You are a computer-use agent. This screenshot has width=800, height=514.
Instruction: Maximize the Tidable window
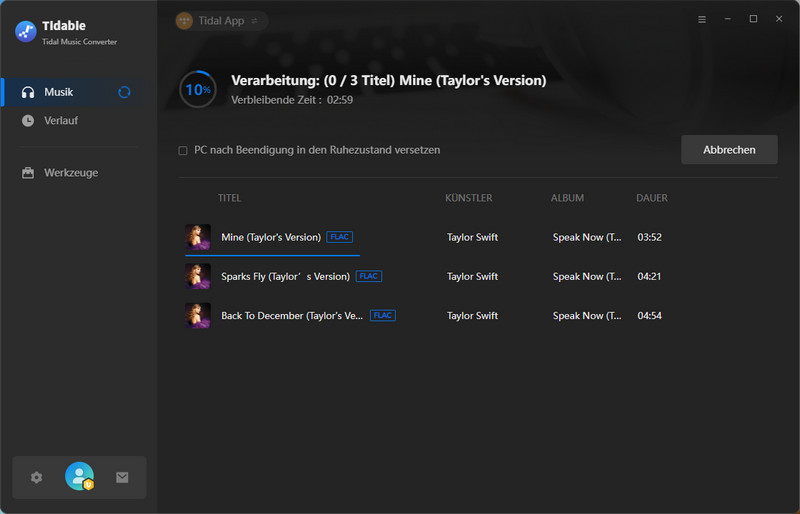[753, 19]
